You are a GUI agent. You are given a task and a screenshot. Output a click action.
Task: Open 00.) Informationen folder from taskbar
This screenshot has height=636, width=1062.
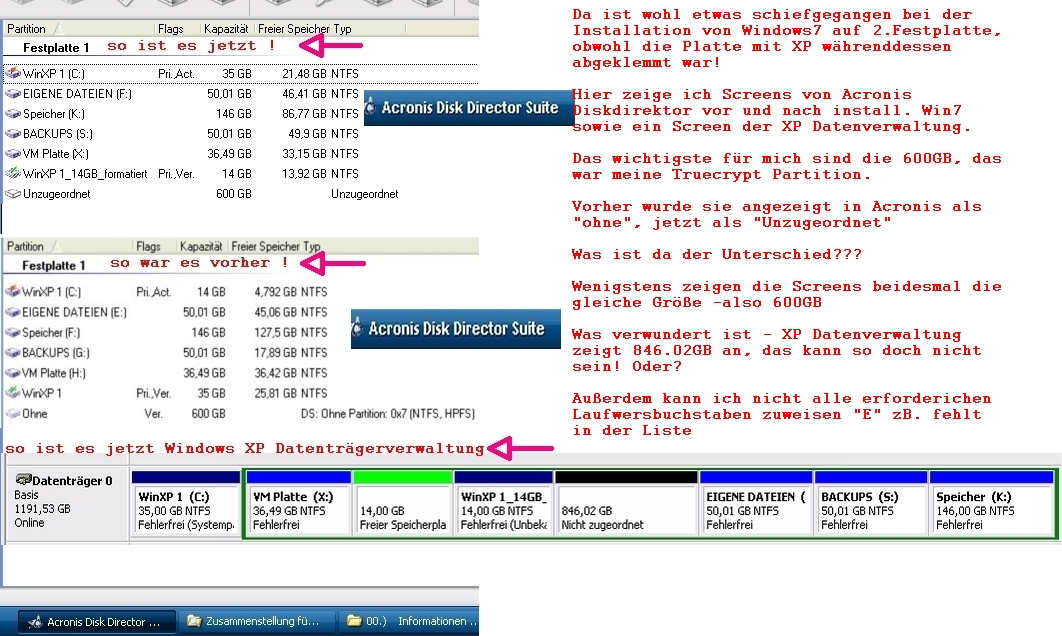coord(410,621)
